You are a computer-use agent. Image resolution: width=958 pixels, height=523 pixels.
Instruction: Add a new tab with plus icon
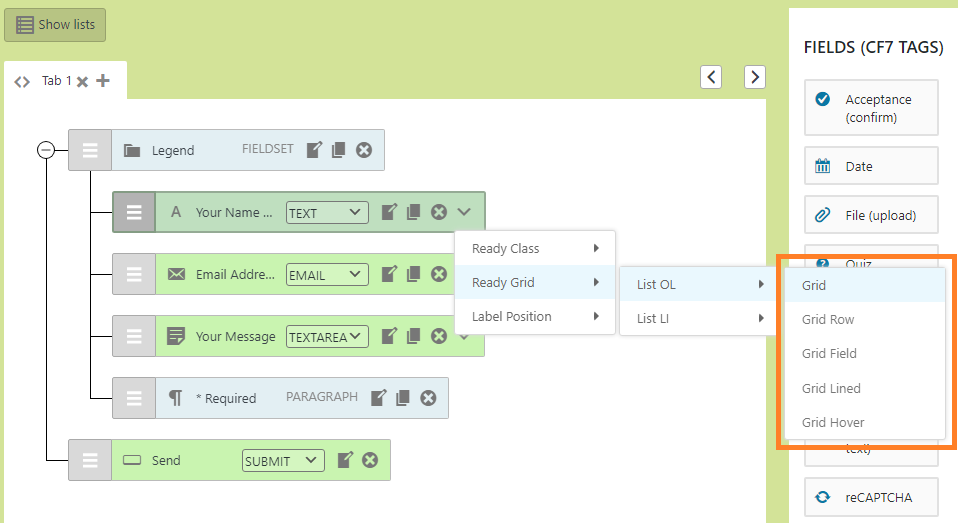[x=103, y=81]
